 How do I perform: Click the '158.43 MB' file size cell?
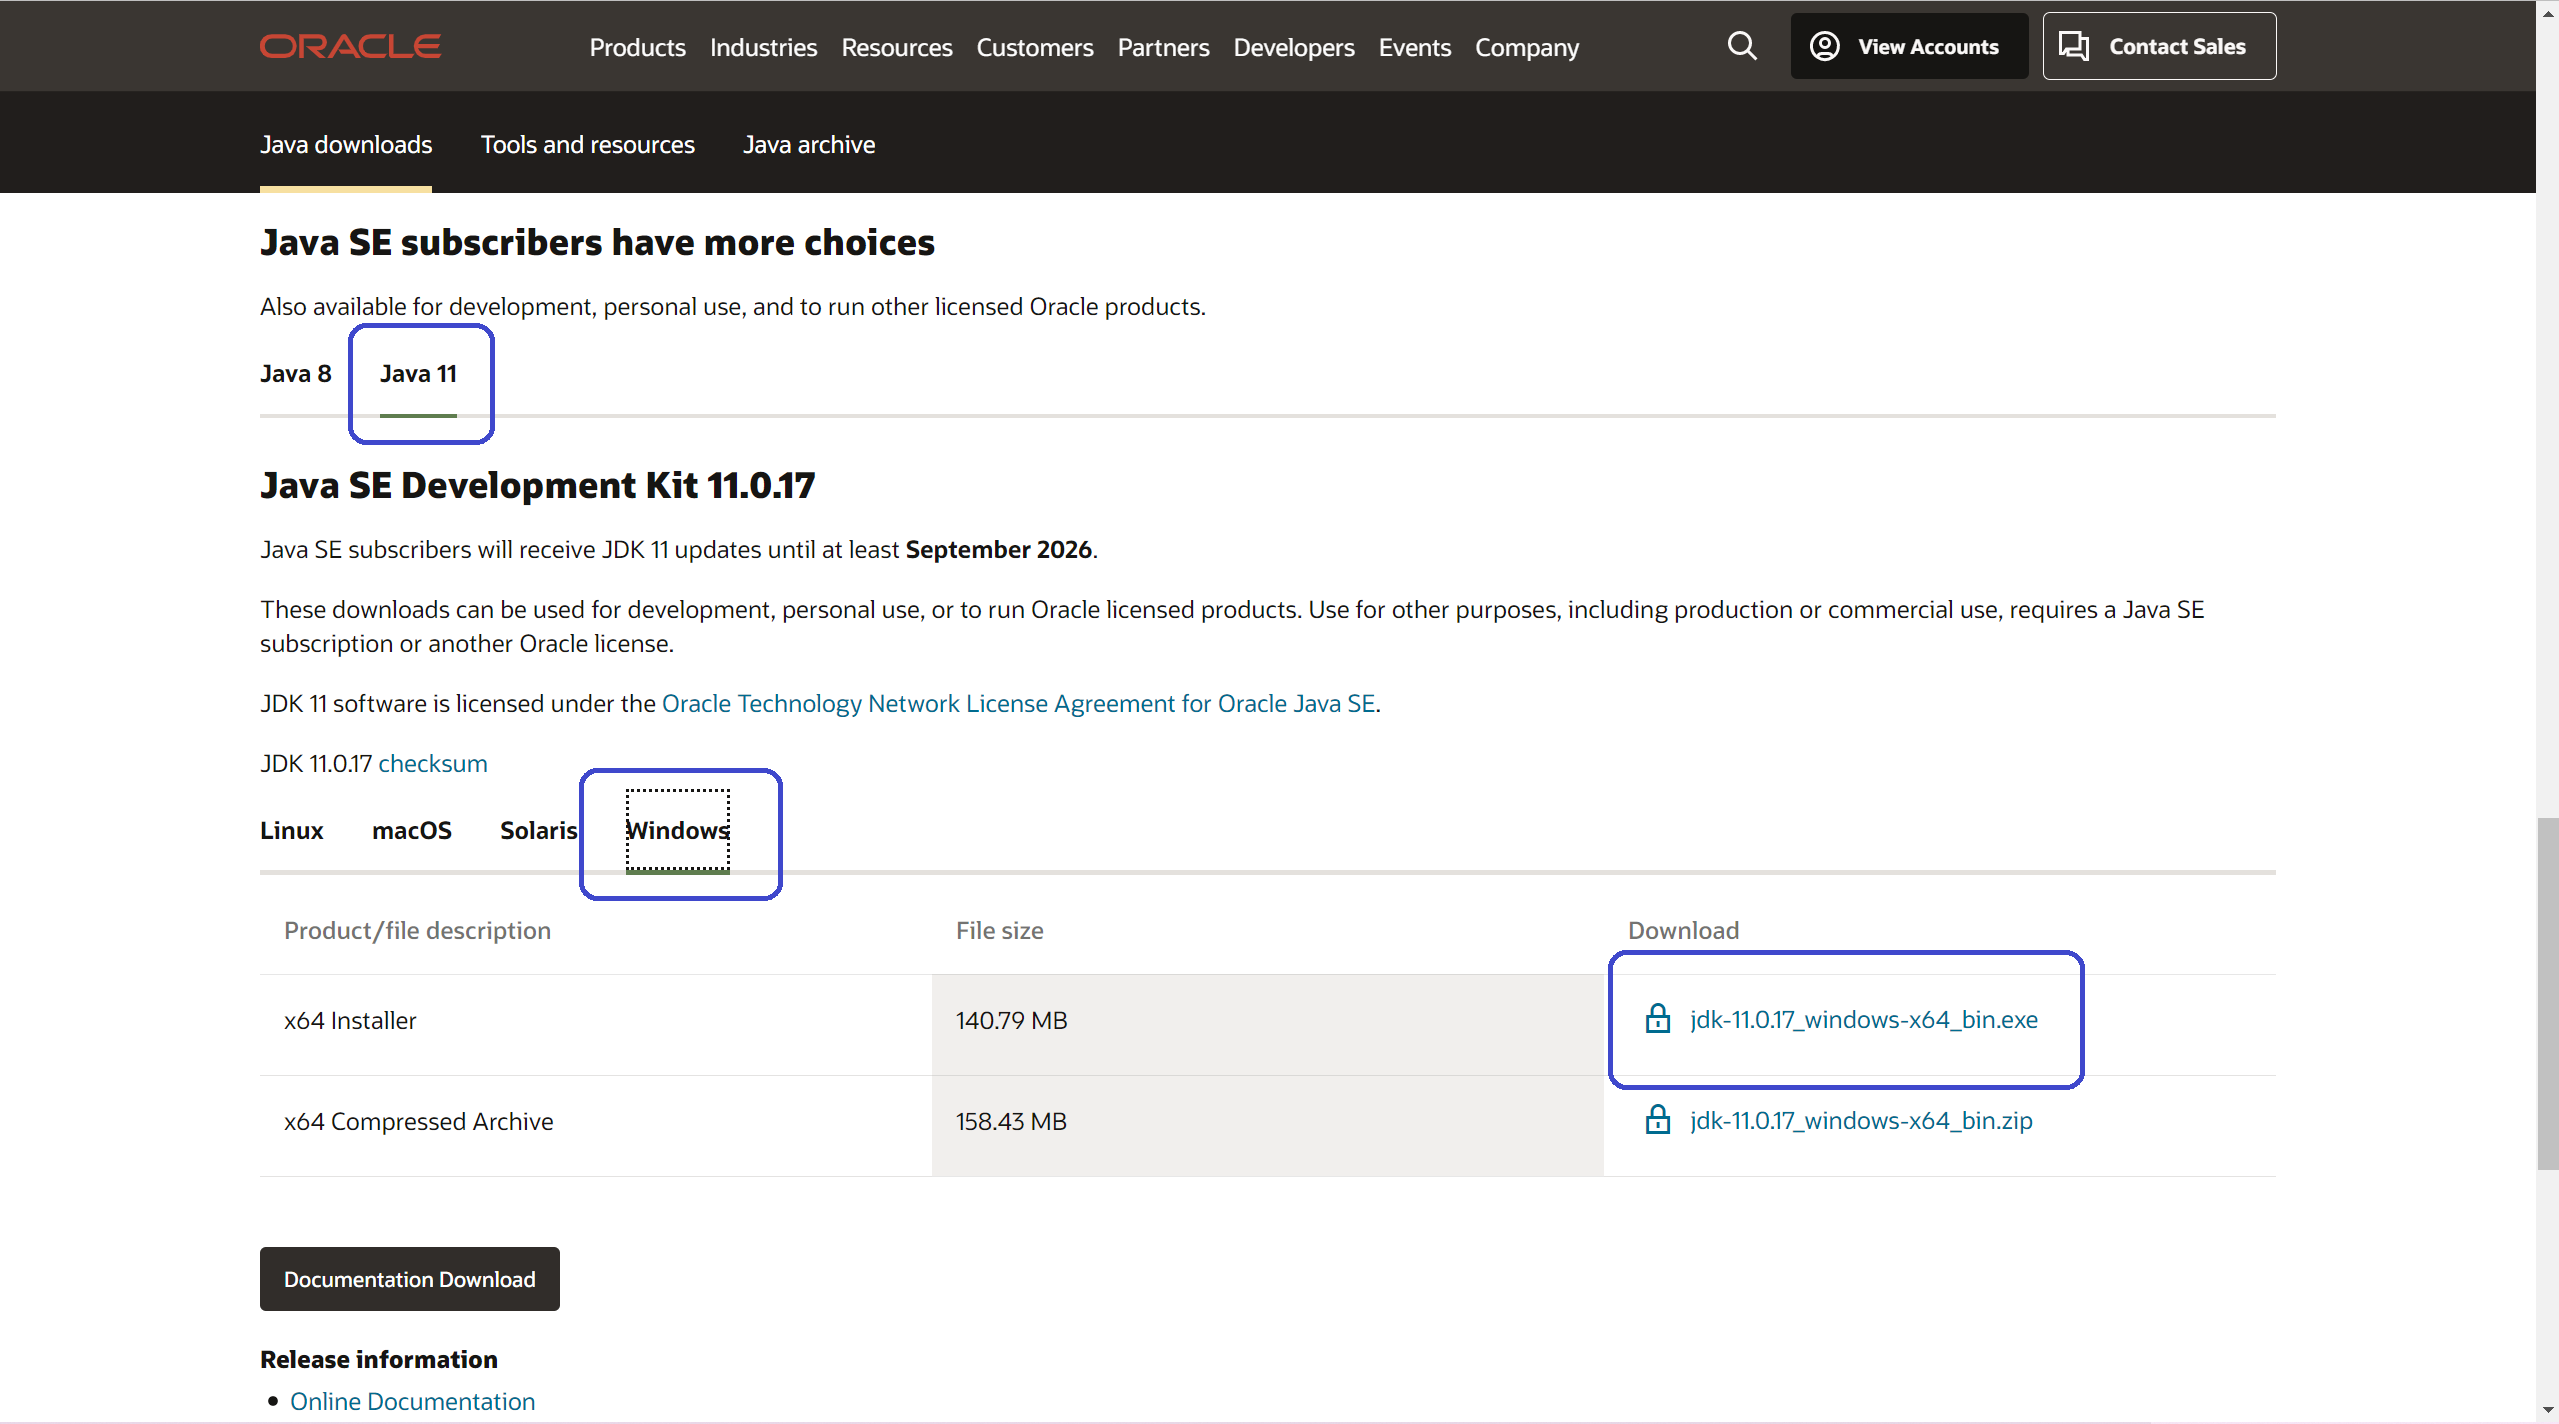pyautogui.click(x=1267, y=1126)
